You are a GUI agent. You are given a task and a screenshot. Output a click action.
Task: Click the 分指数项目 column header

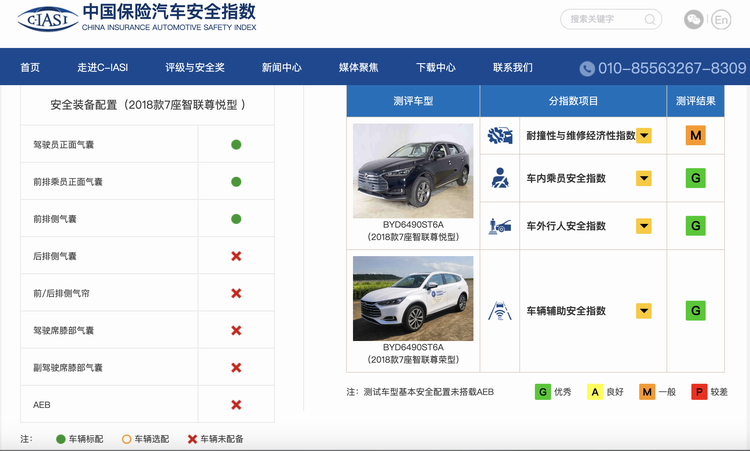click(x=573, y=101)
